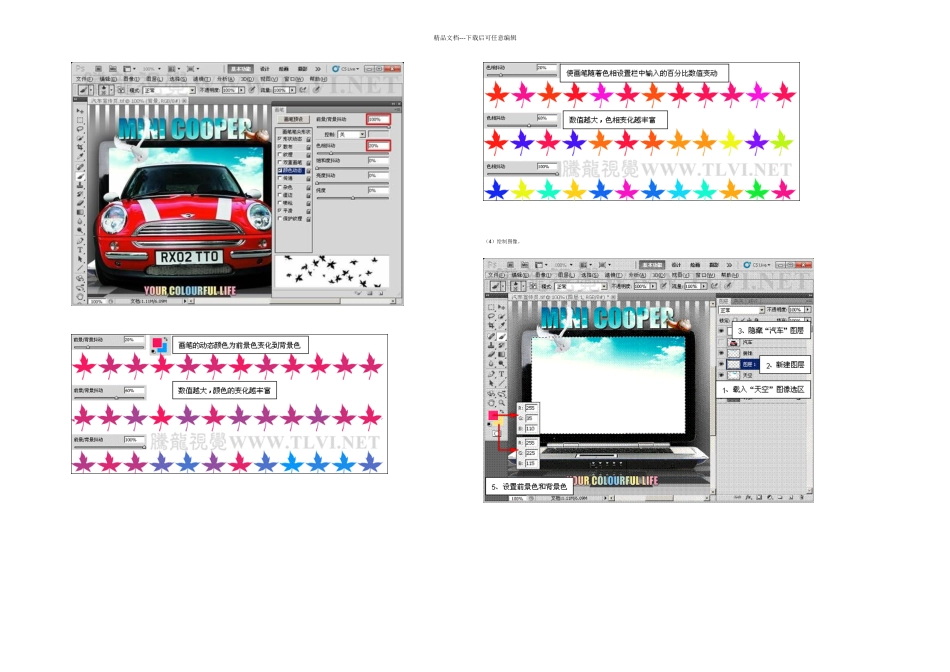Select Rectangular Marquee tool in car window
The width and height of the screenshot is (950, 672).
point(80,120)
